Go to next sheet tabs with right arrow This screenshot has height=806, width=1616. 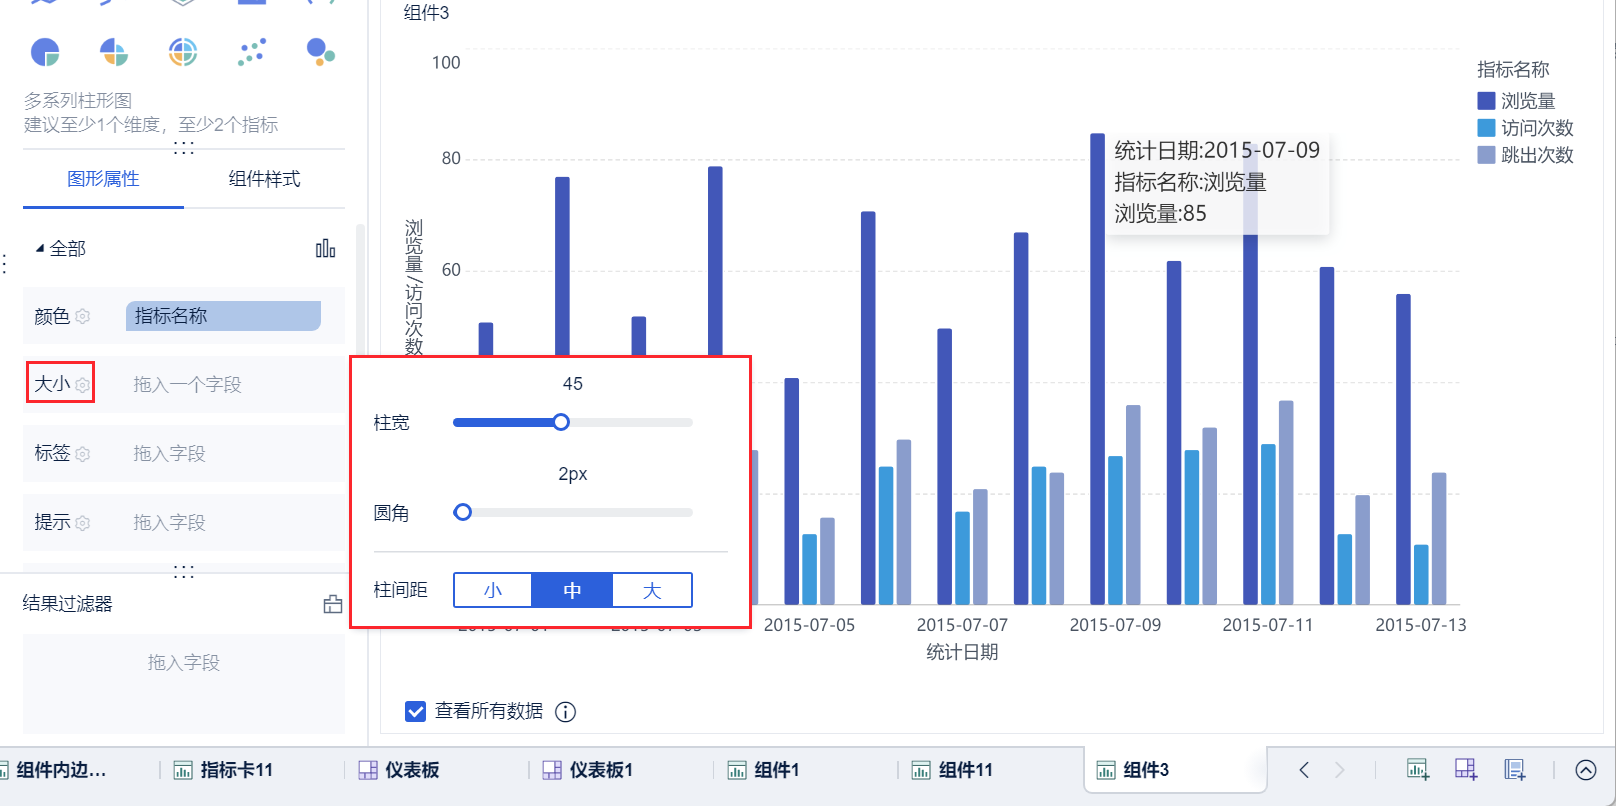[1340, 770]
